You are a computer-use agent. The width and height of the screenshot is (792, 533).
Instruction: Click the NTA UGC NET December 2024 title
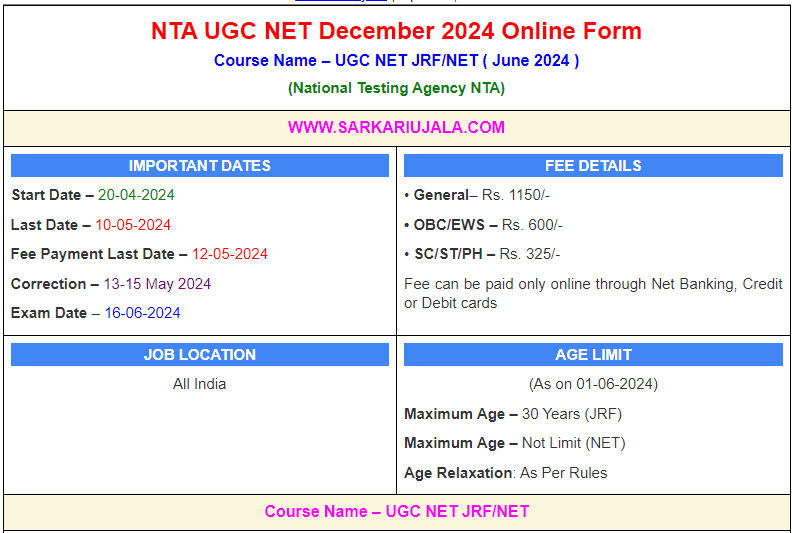click(396, 31)
